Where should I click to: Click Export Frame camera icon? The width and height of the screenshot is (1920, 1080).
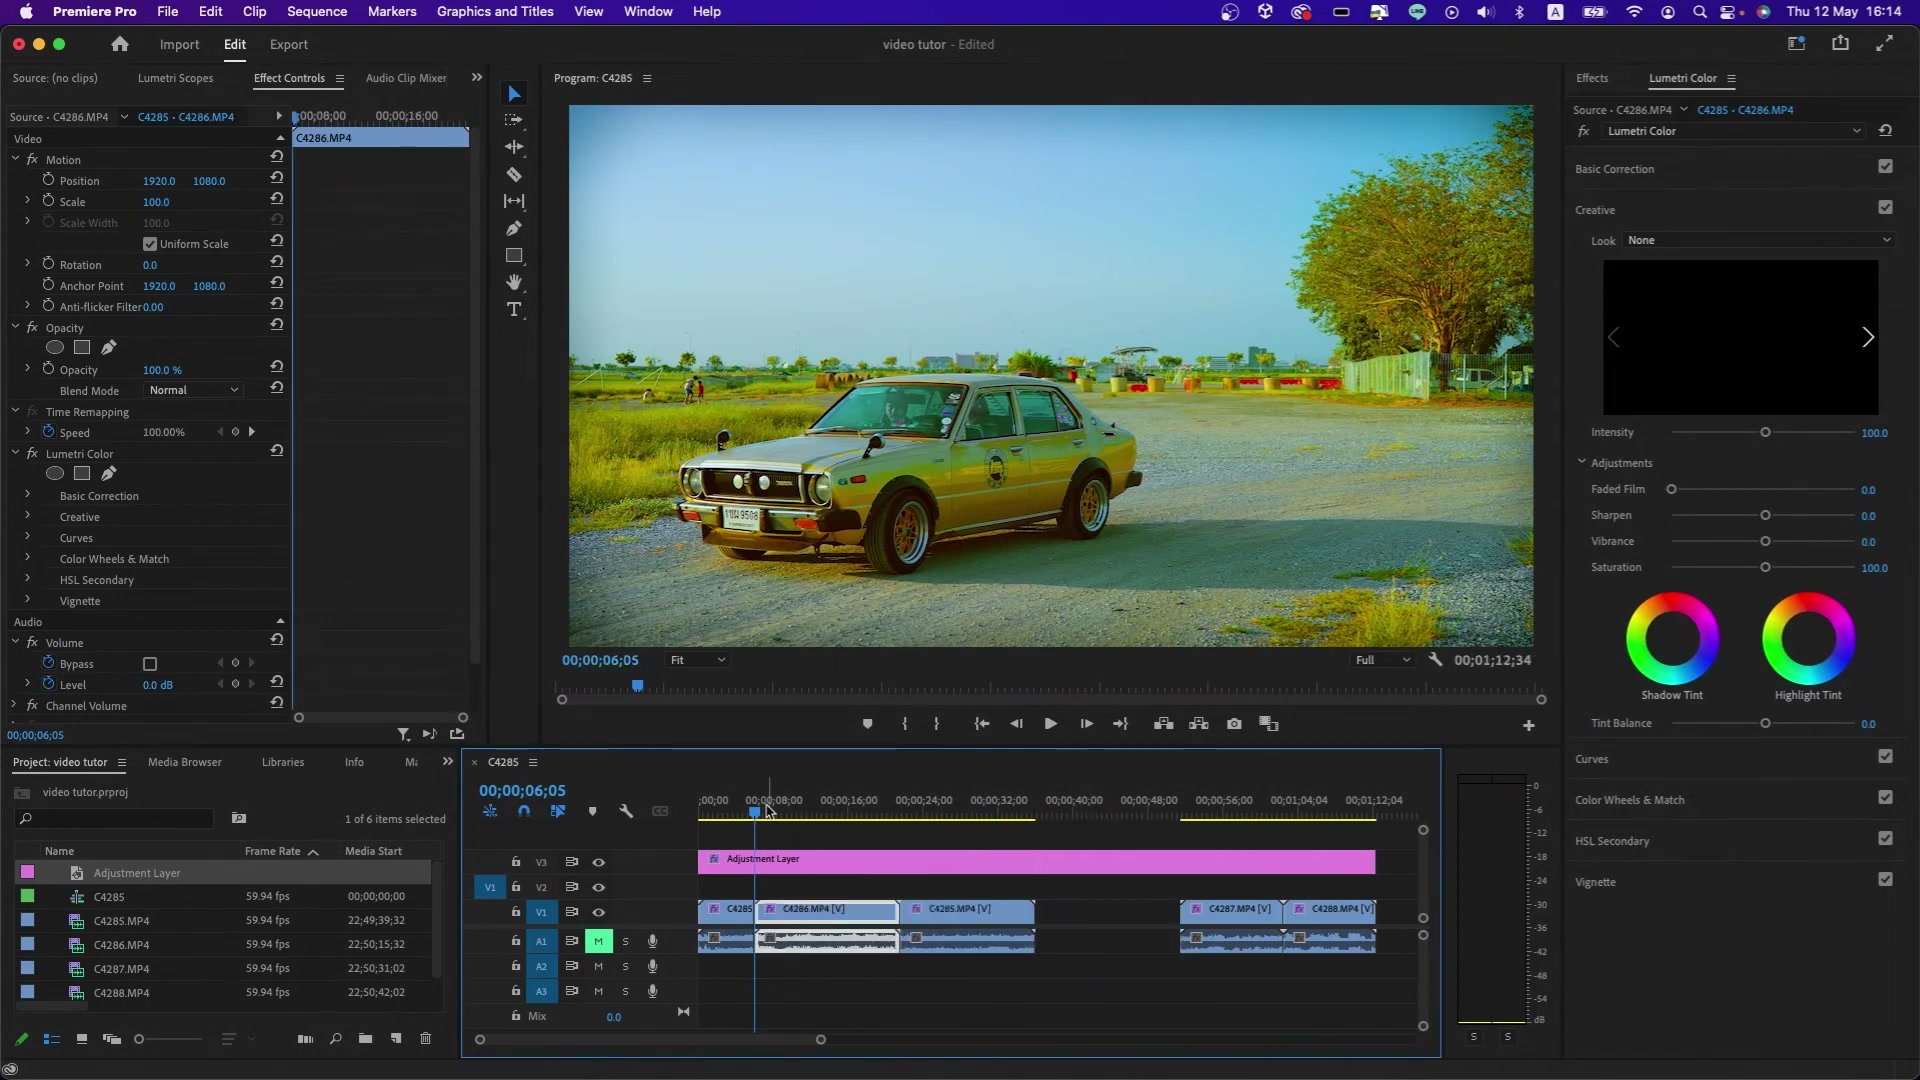(x=1234, y=724)
